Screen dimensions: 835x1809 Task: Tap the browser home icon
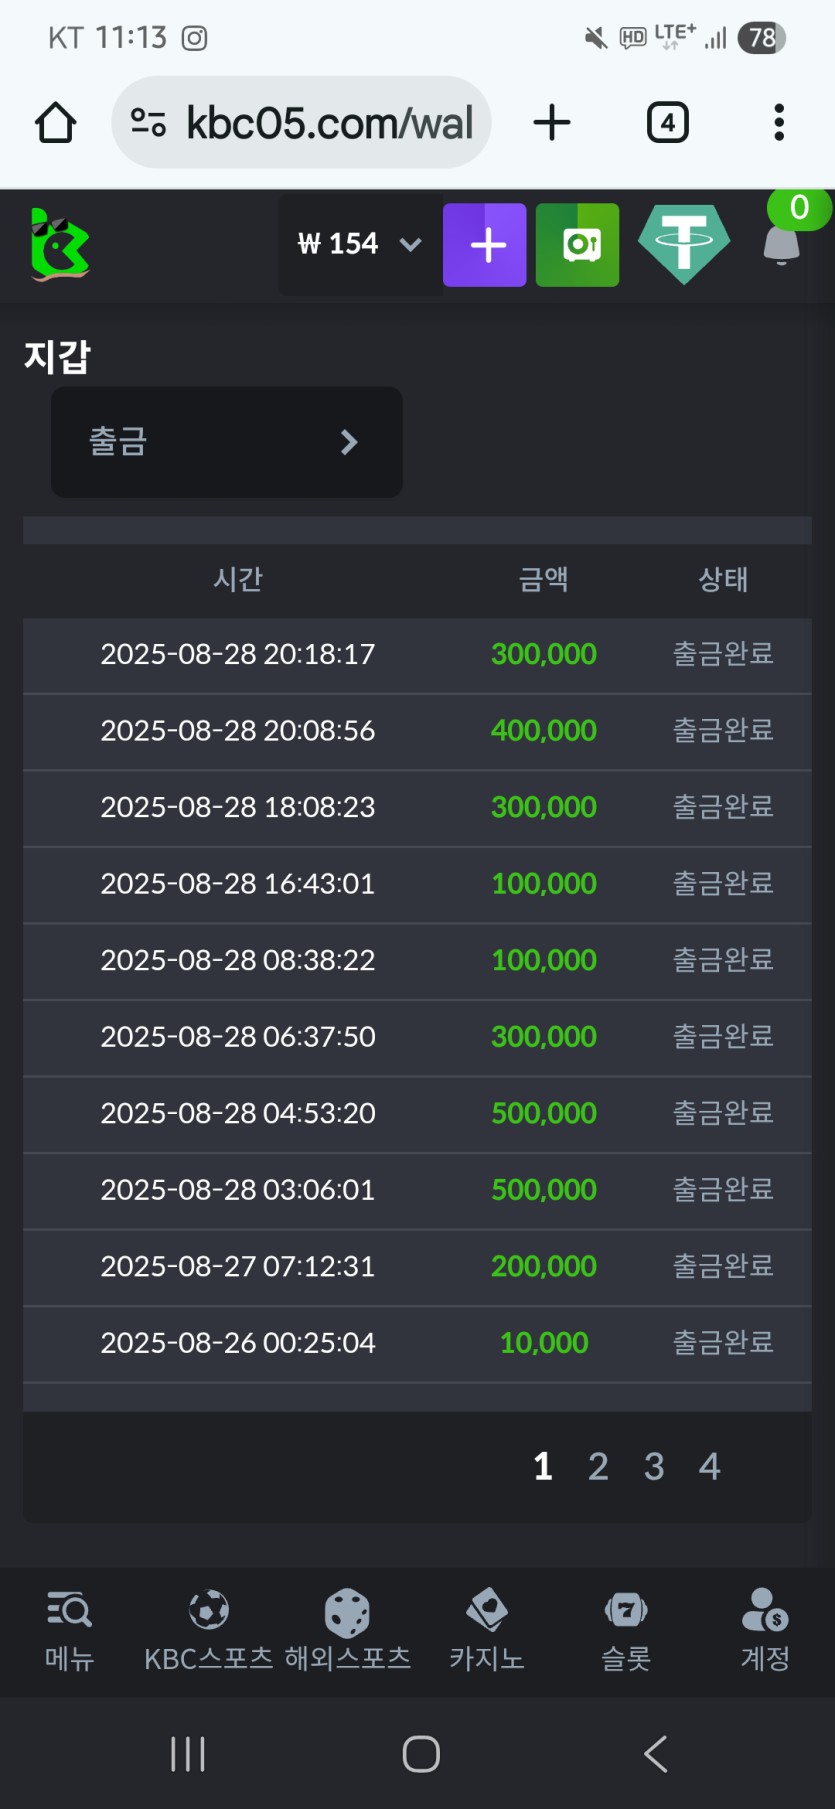[x=56, y=123]
